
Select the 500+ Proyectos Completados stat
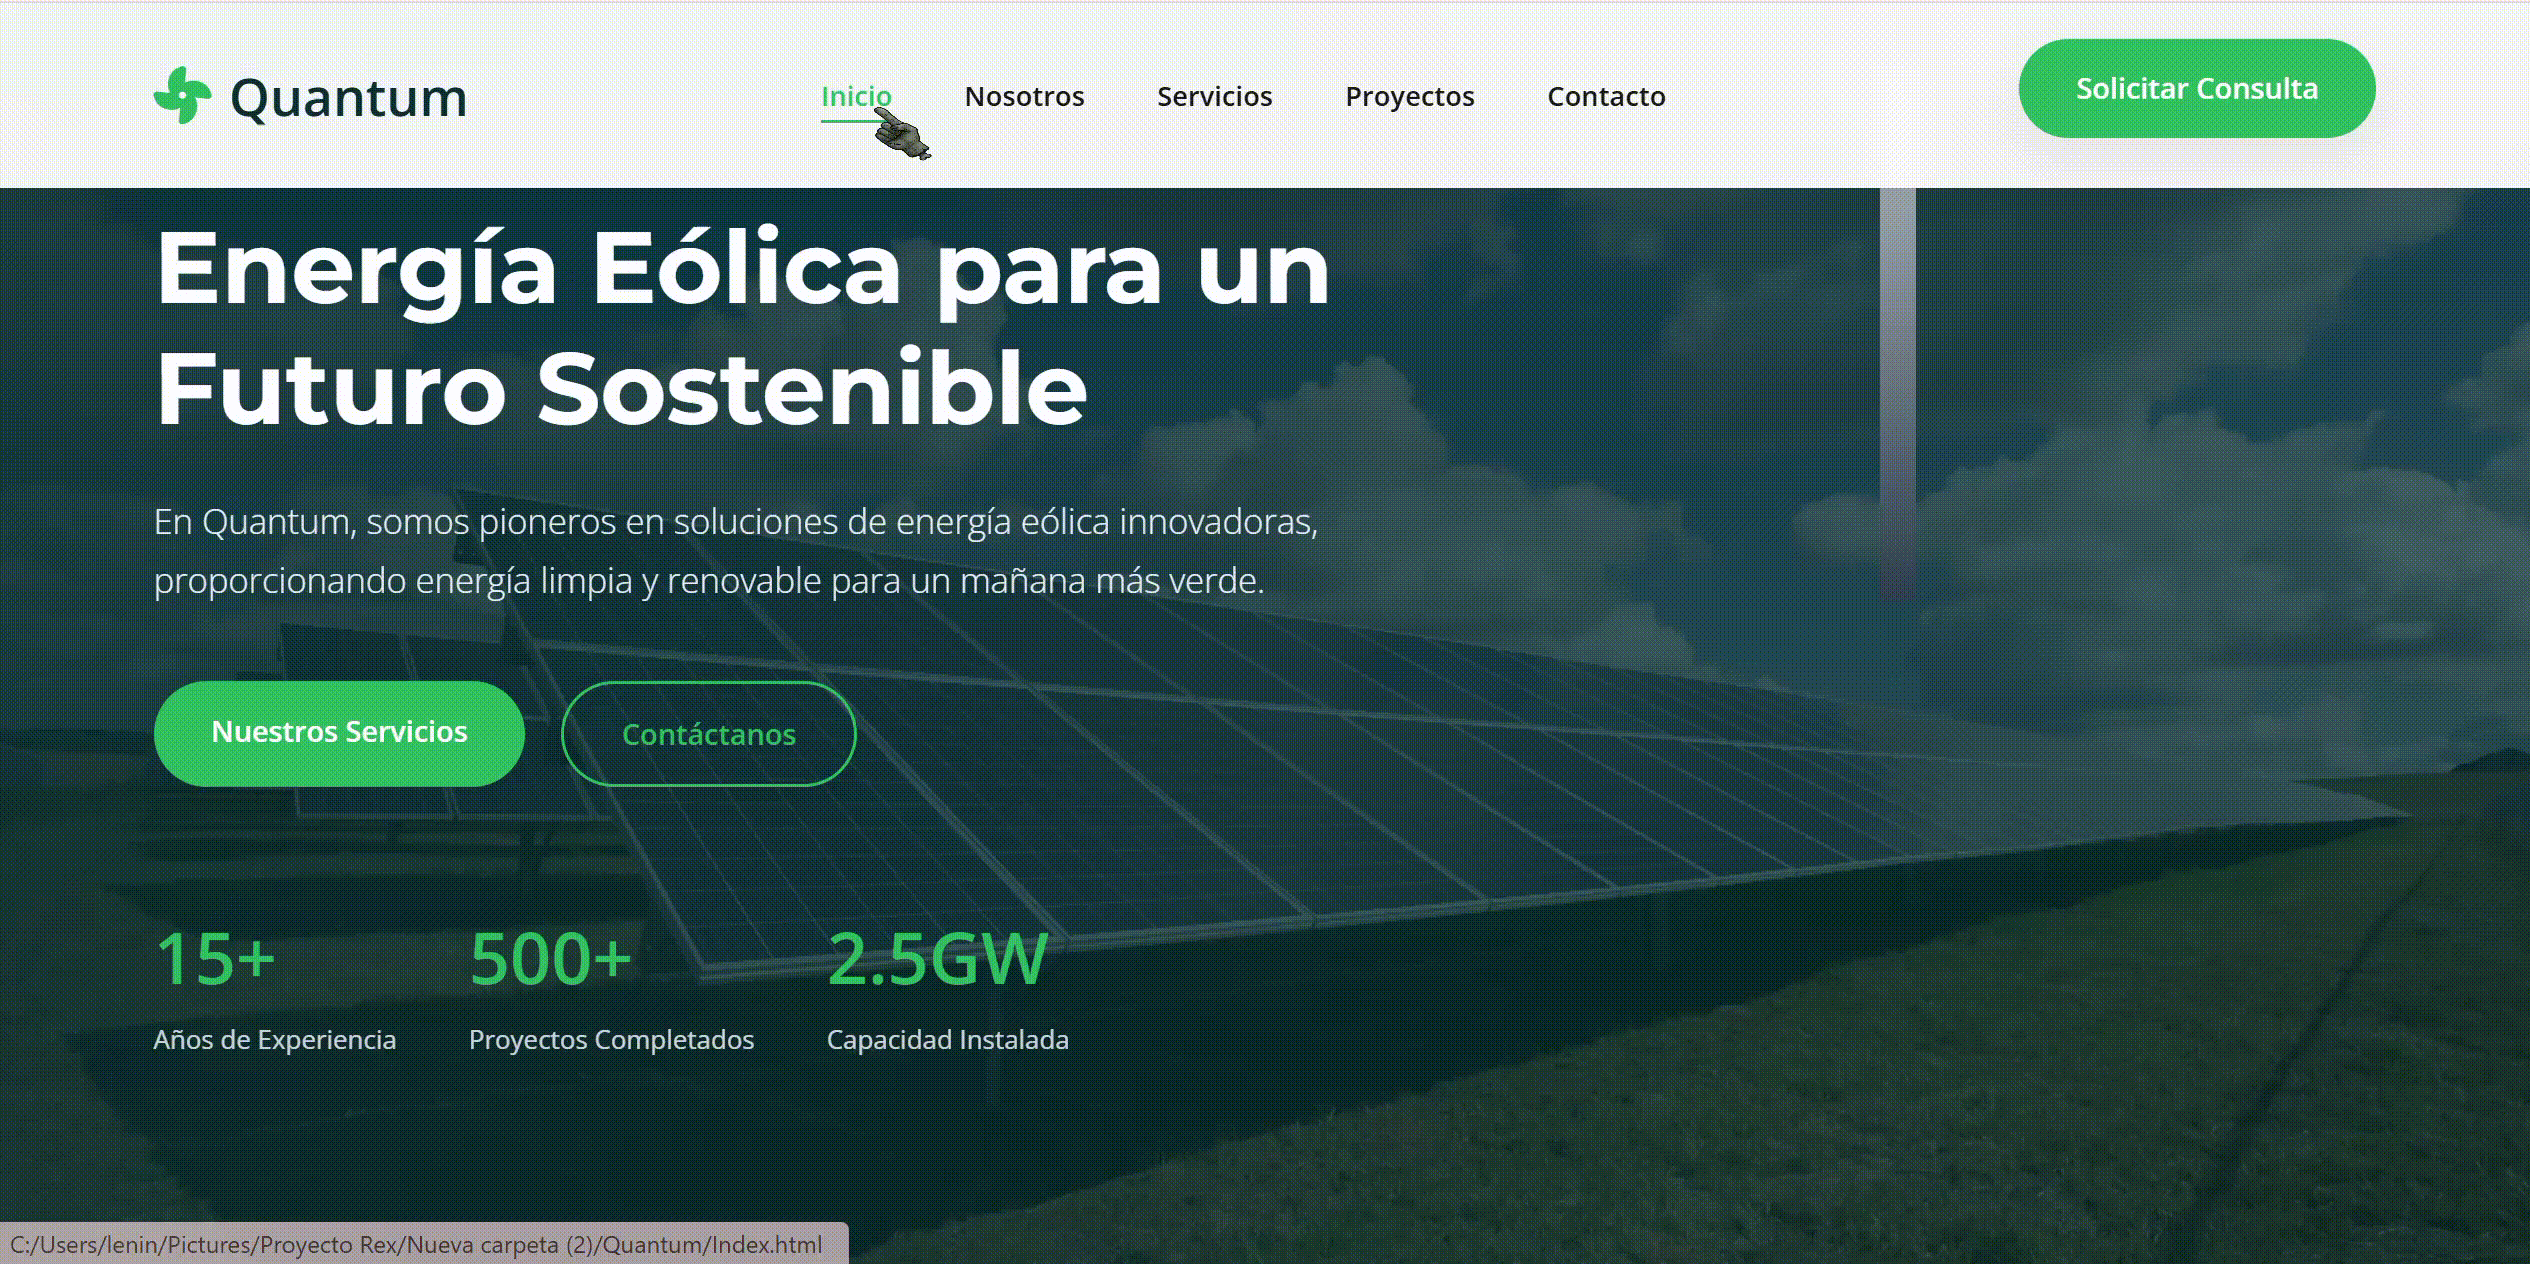(x=548, y=956)
